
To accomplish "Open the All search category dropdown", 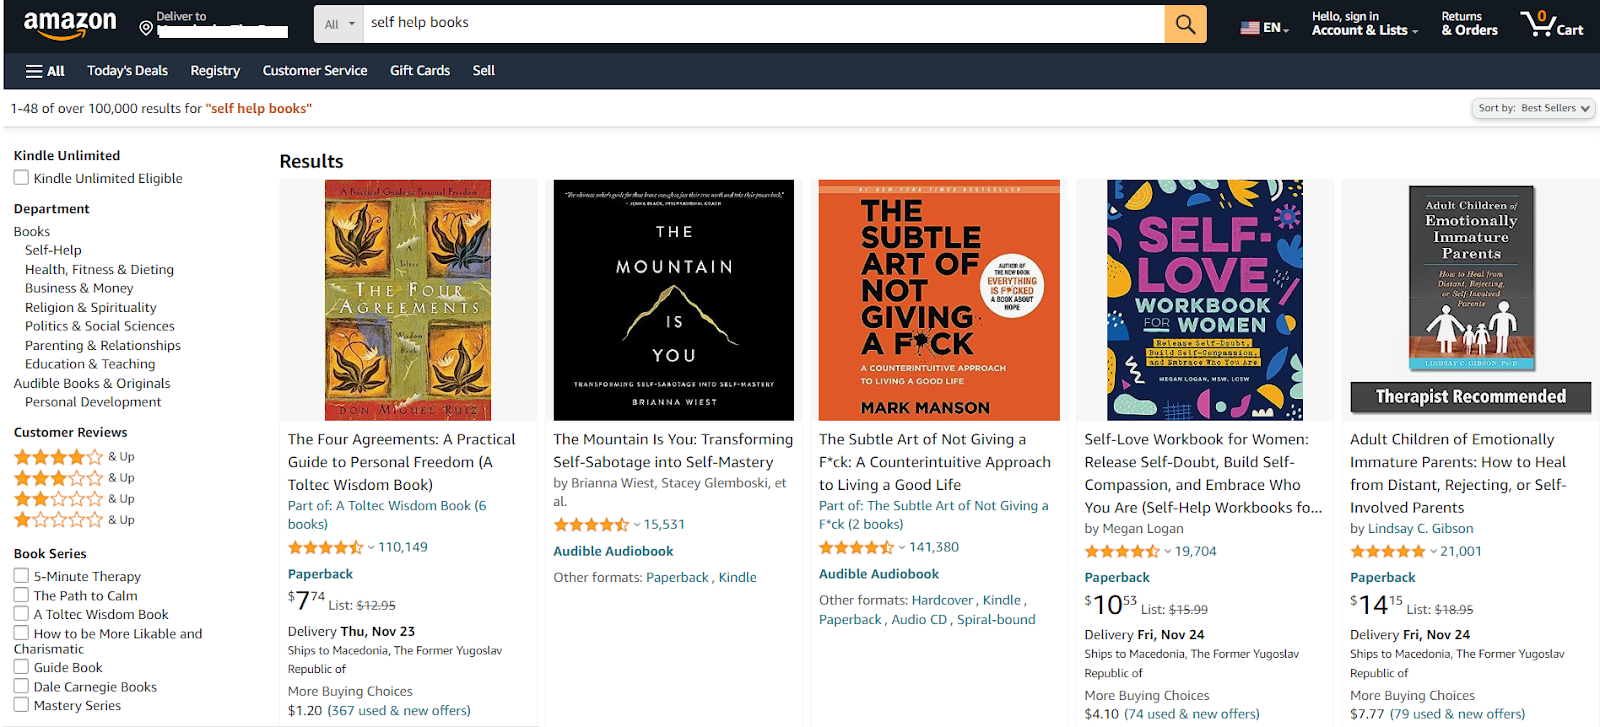I will tap(339, 24).
